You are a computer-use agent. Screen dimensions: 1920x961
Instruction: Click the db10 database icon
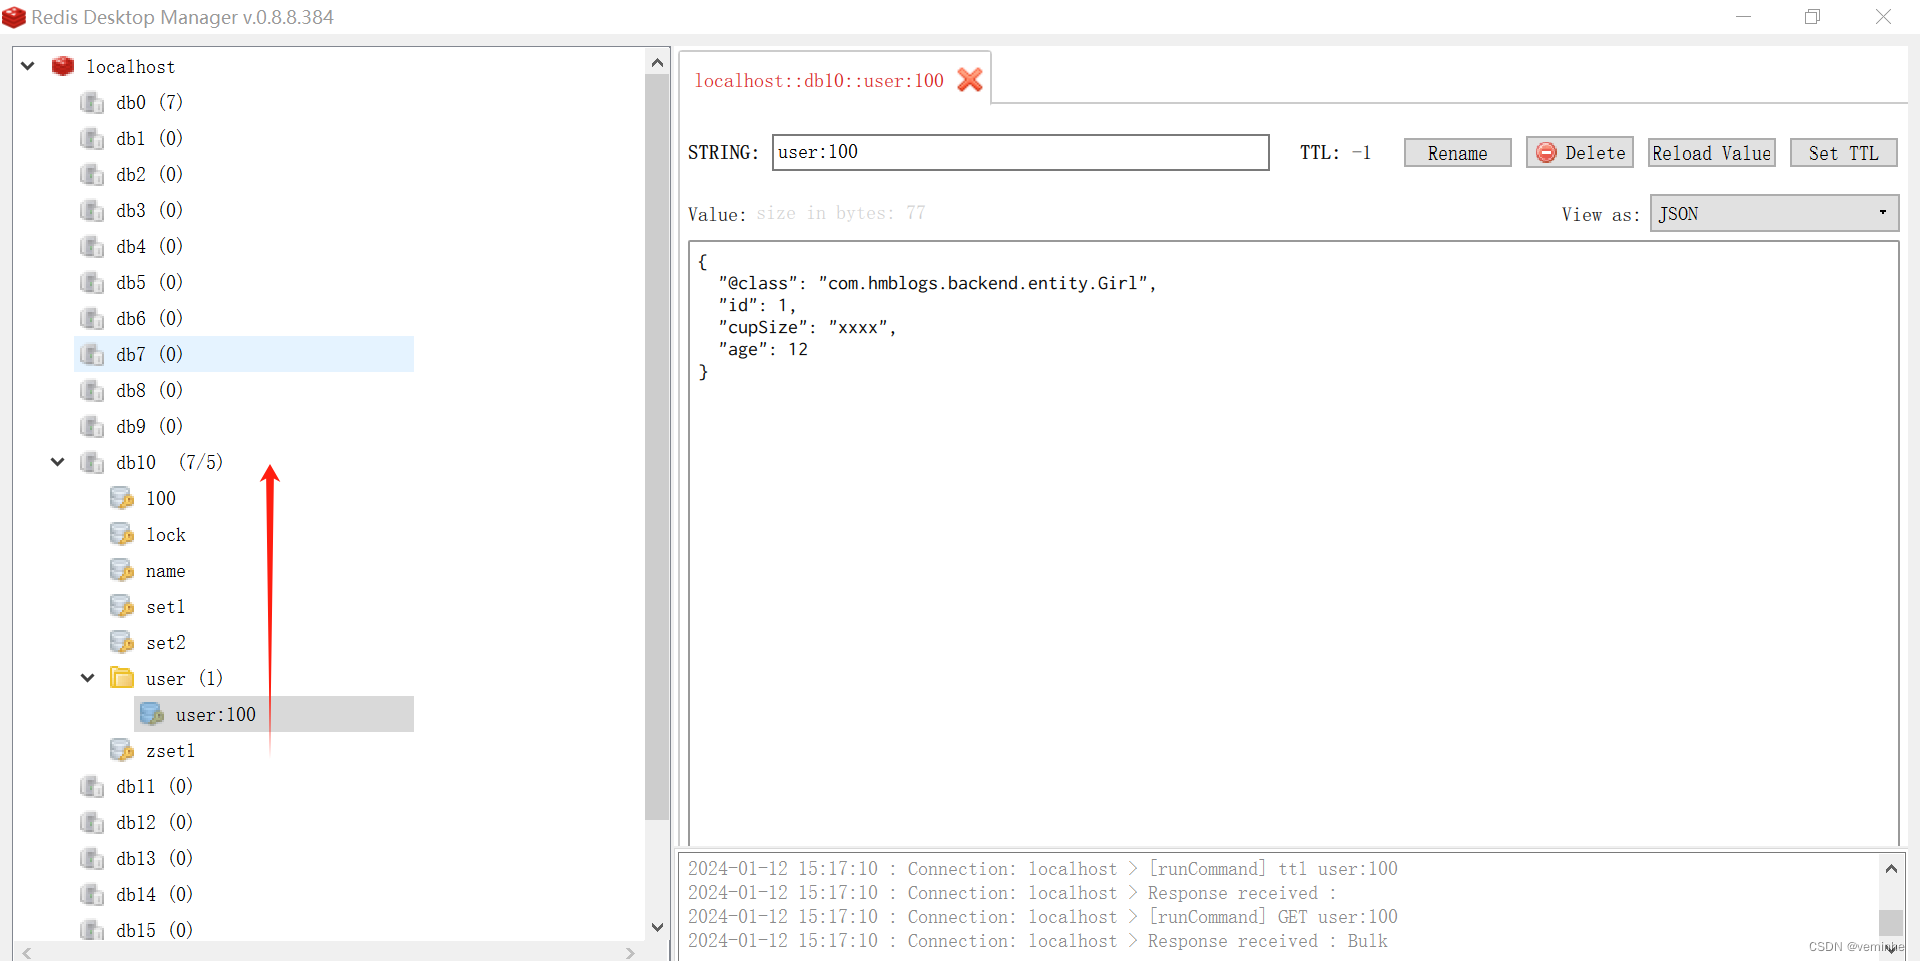(92, 462)
